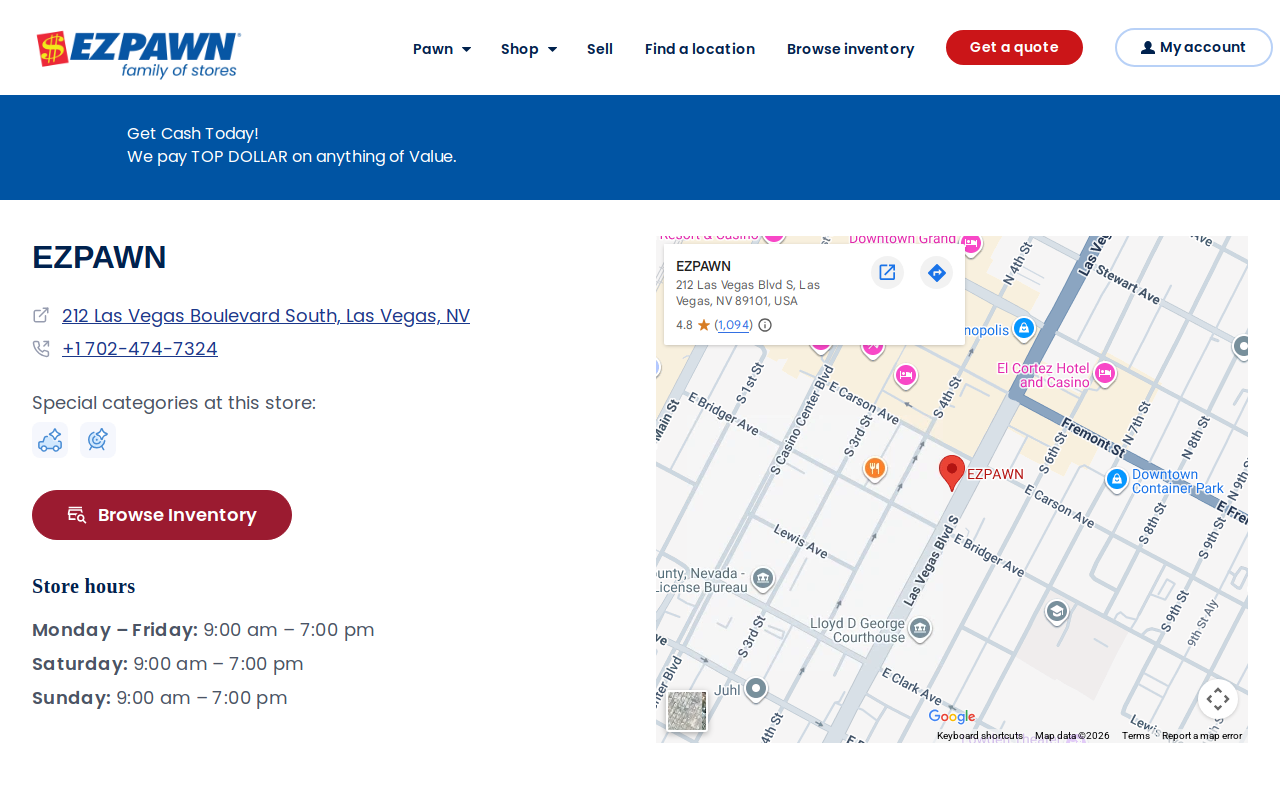Open larger map icon in the info card
The height and width of the screenshot is (800, 1280).
click(x=887, y=272)
